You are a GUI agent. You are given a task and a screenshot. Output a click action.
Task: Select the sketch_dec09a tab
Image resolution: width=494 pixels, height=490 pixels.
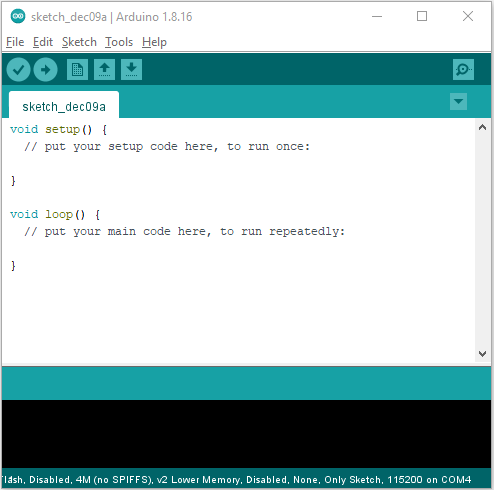tap(64, 105)
